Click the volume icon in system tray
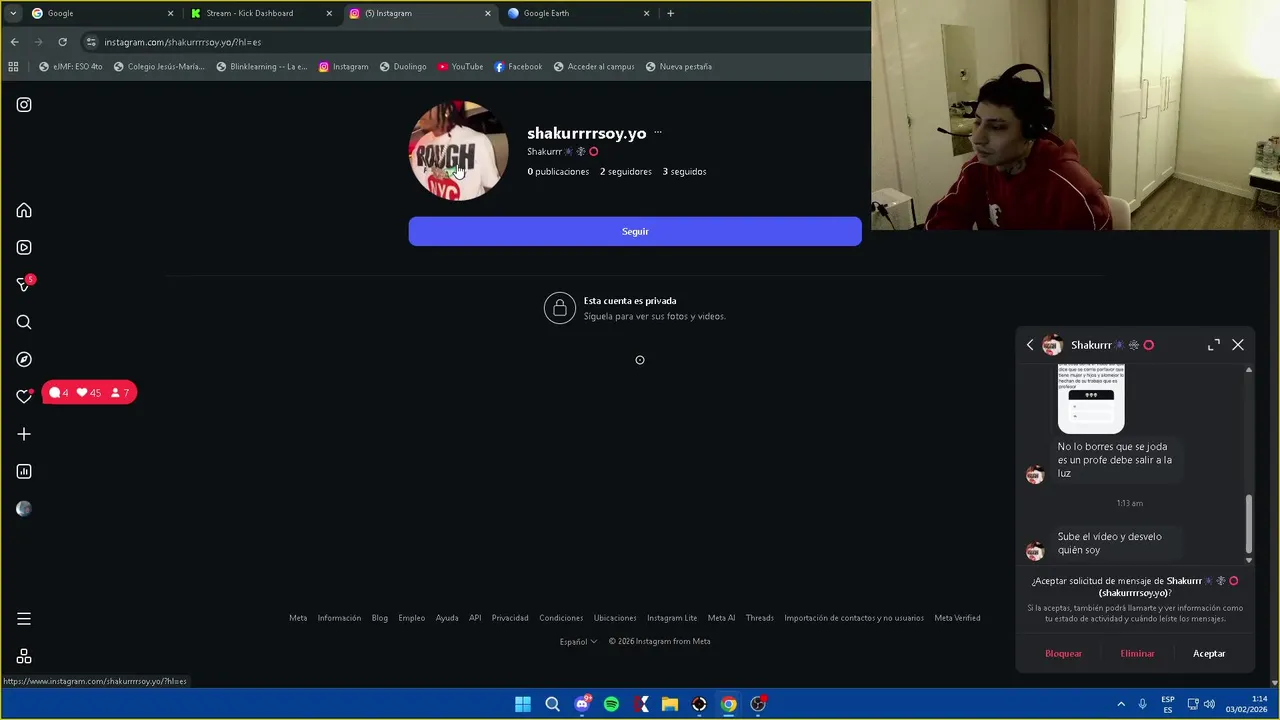This screenshot has width=1280, height=720. point(1209,704)
